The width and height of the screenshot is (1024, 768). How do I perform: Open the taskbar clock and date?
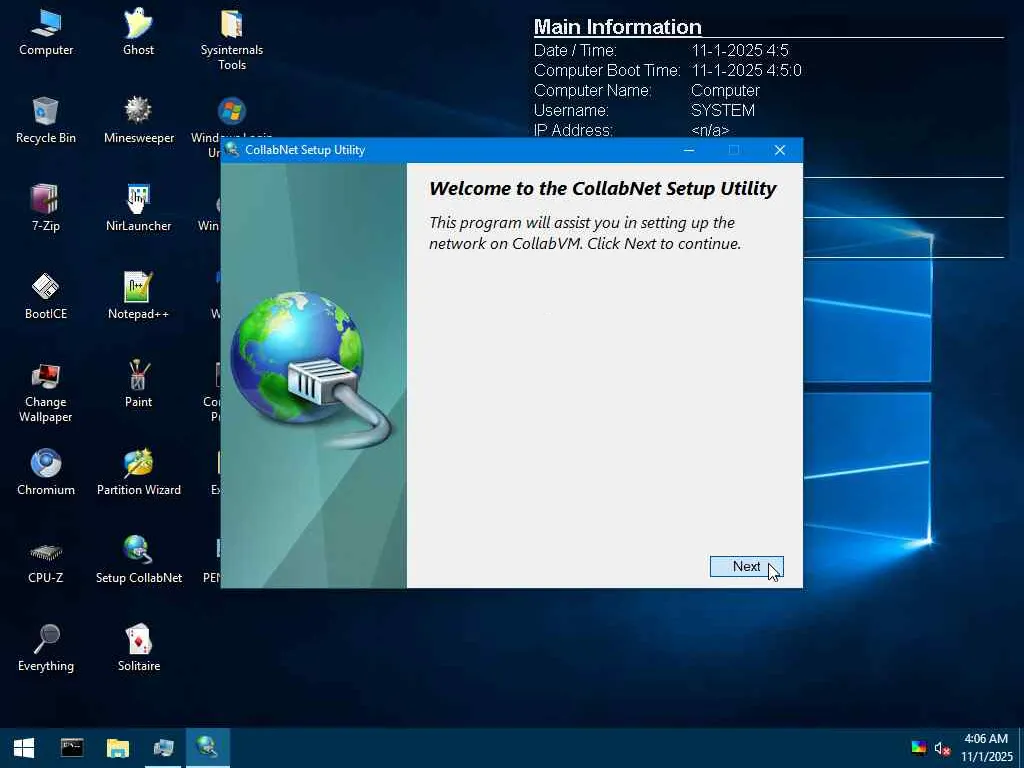(986, 748)
